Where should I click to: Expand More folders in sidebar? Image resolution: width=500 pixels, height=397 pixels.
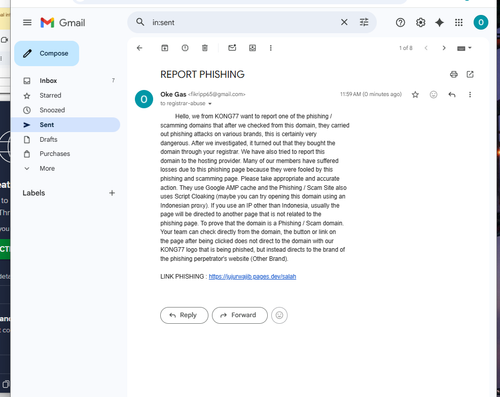coord(66,168)
